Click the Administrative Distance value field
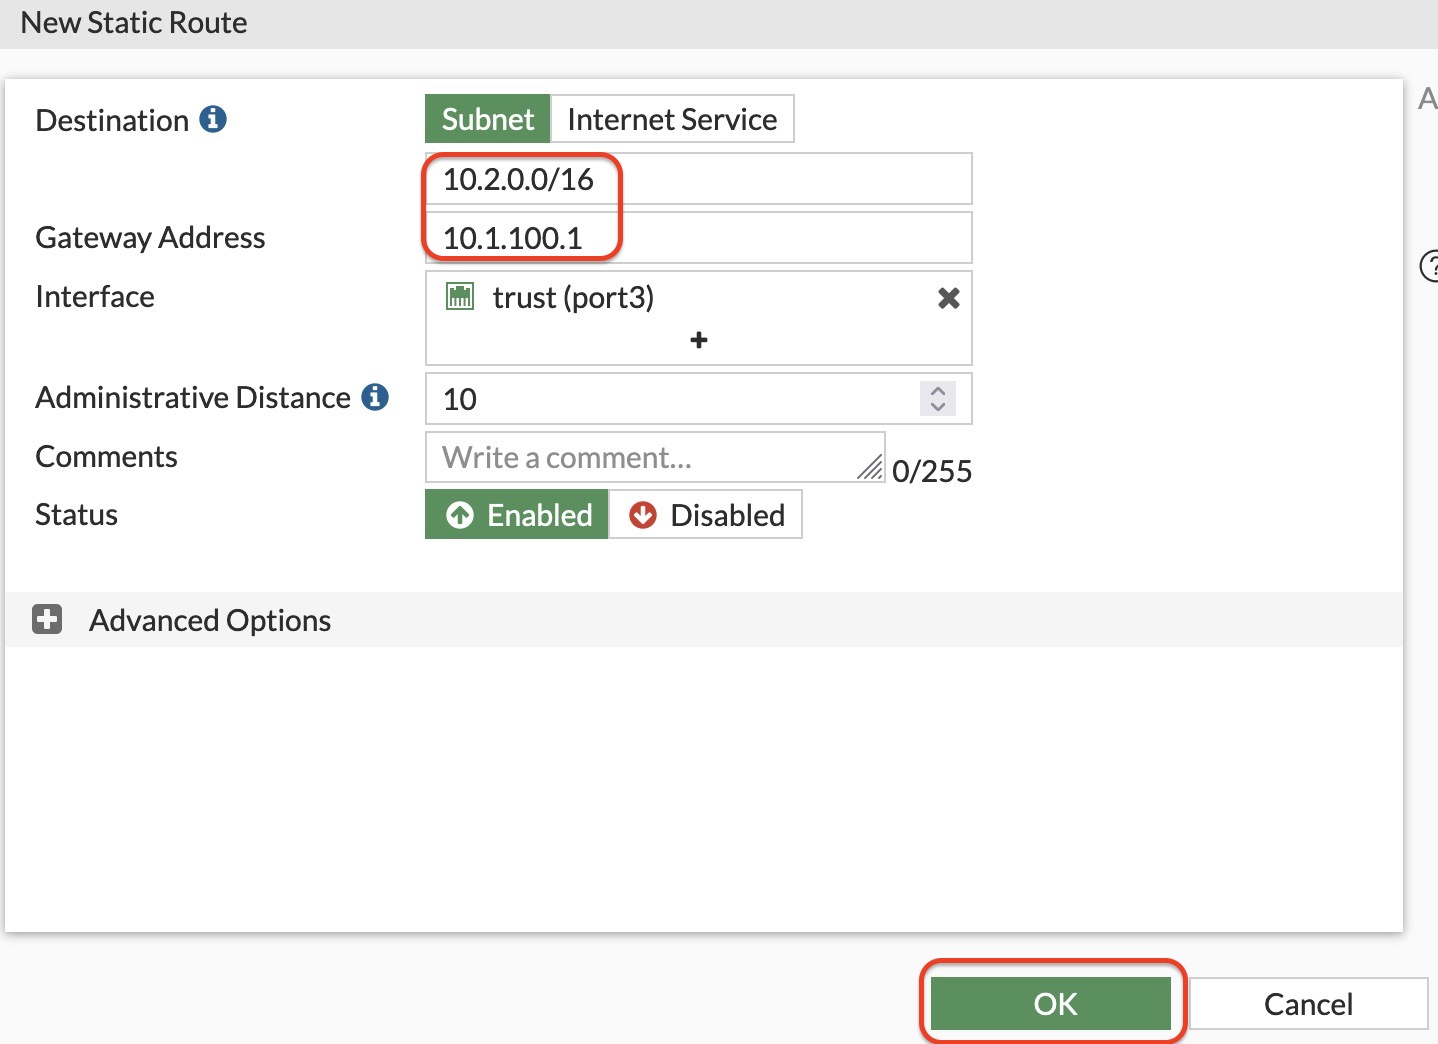1438x1044 pixels. click(x=699, y=399)
